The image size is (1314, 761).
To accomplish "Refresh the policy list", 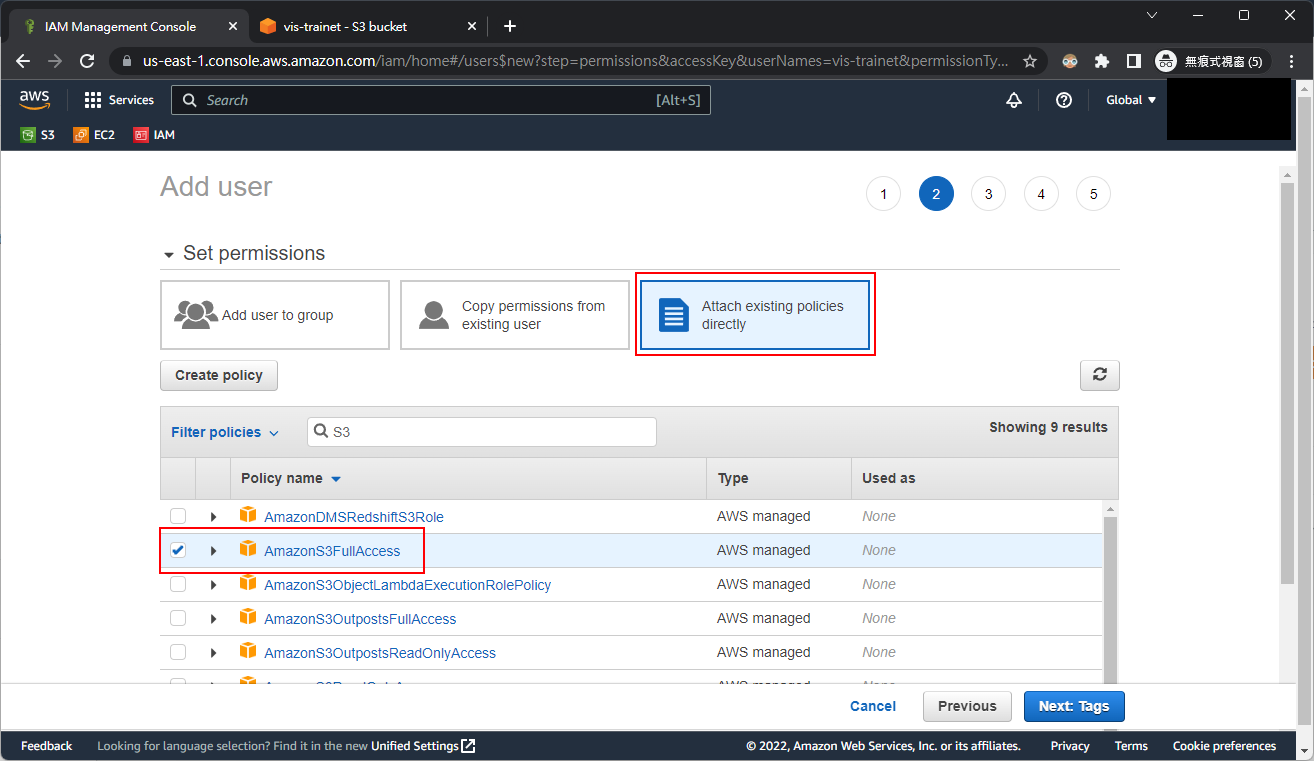I will pyautogui.click(x=1099, y=375).
